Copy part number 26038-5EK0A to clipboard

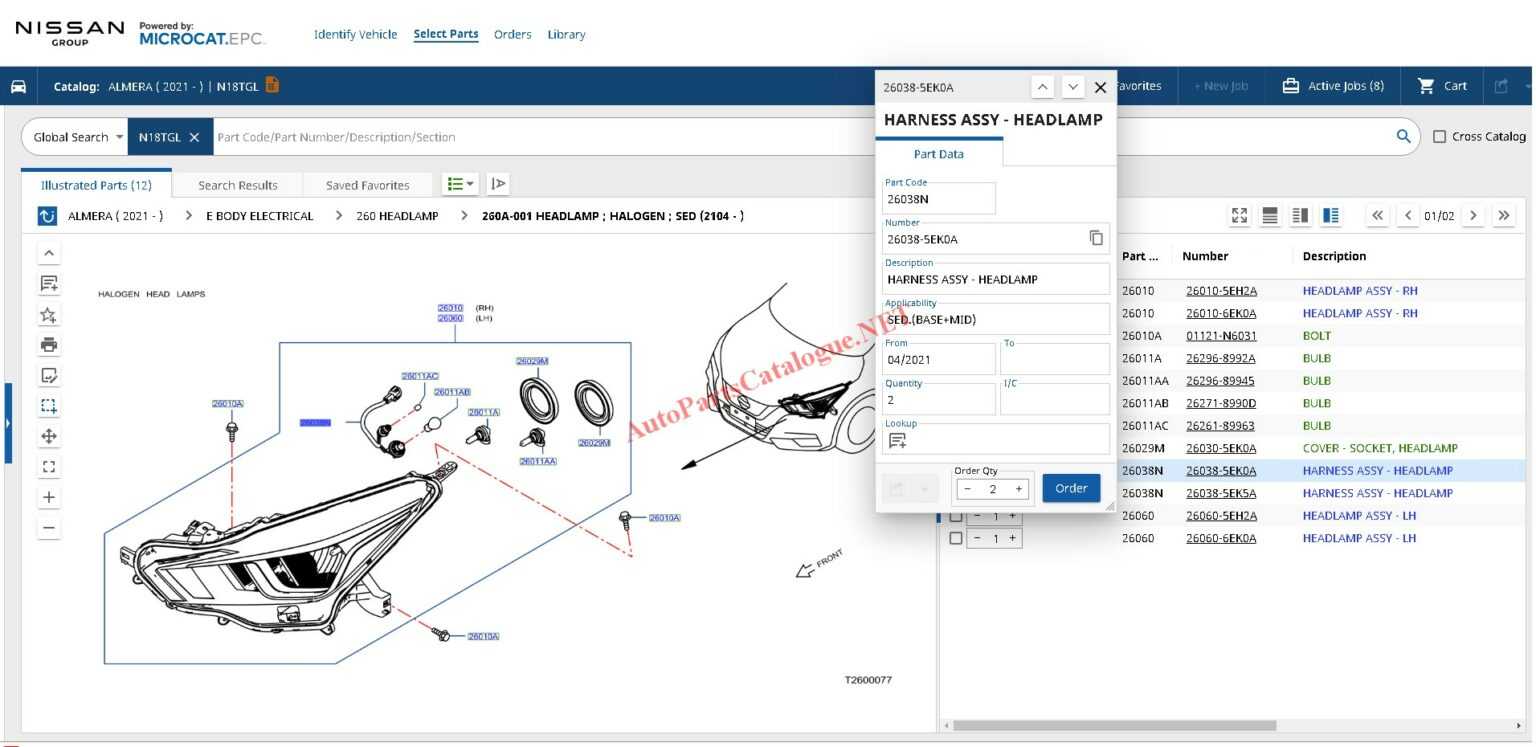pyautogui.click(x=1096, y=238)
